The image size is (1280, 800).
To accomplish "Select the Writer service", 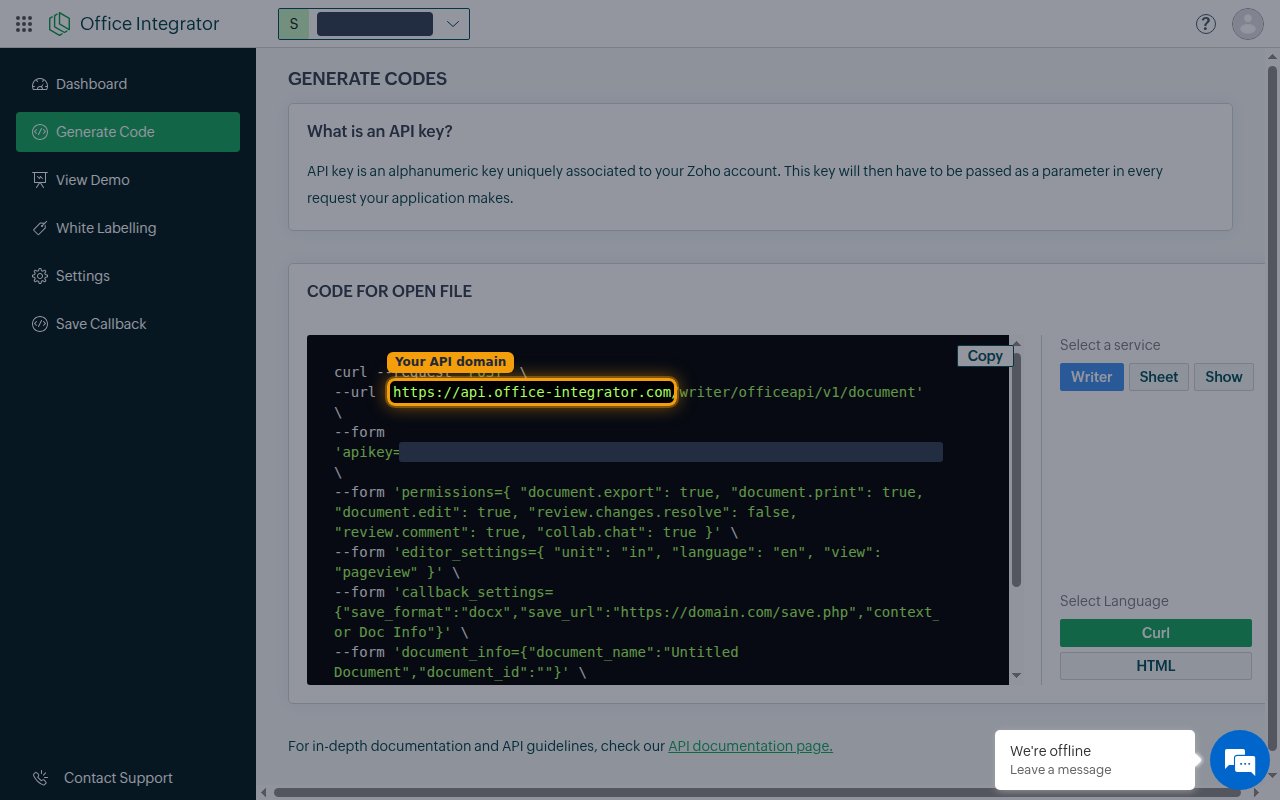I will click(x=1091, y=377).
